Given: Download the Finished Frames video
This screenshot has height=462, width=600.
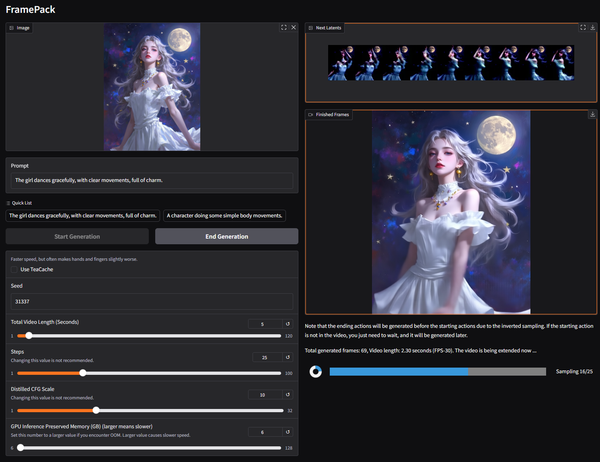Looking at the screenshot, I should coord(593,114).
